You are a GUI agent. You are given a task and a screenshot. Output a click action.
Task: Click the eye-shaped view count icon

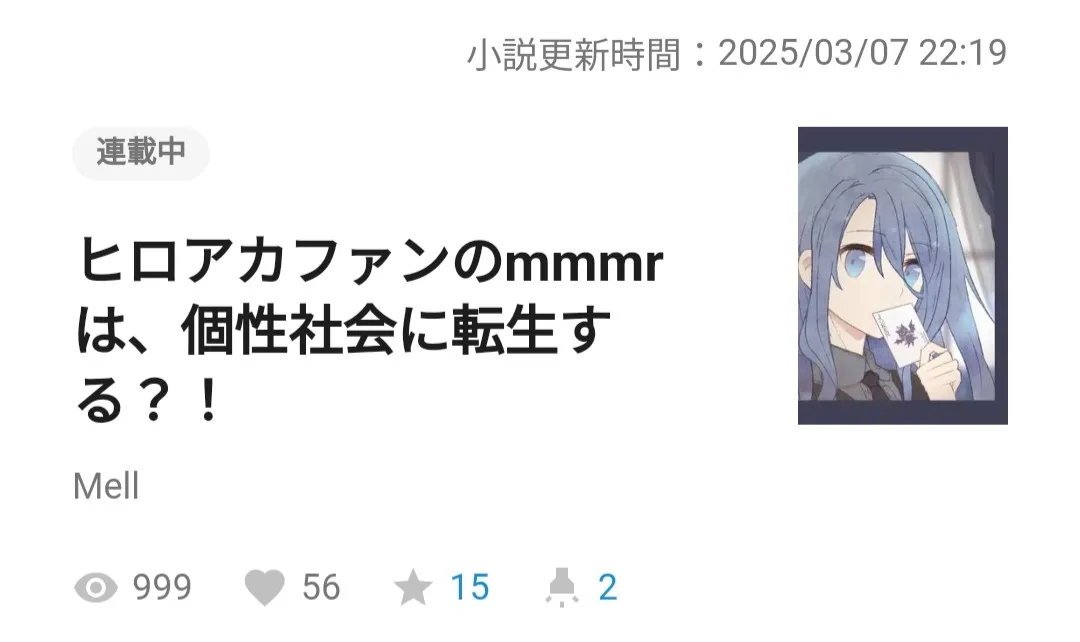click(96, 588)
